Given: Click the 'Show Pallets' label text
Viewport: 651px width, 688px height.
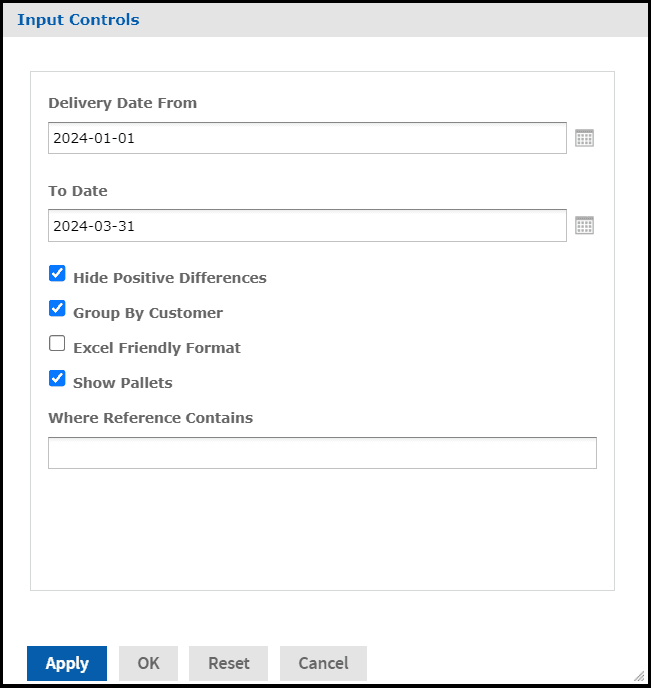Looking at the screenshot, I should tap(123, 383).
